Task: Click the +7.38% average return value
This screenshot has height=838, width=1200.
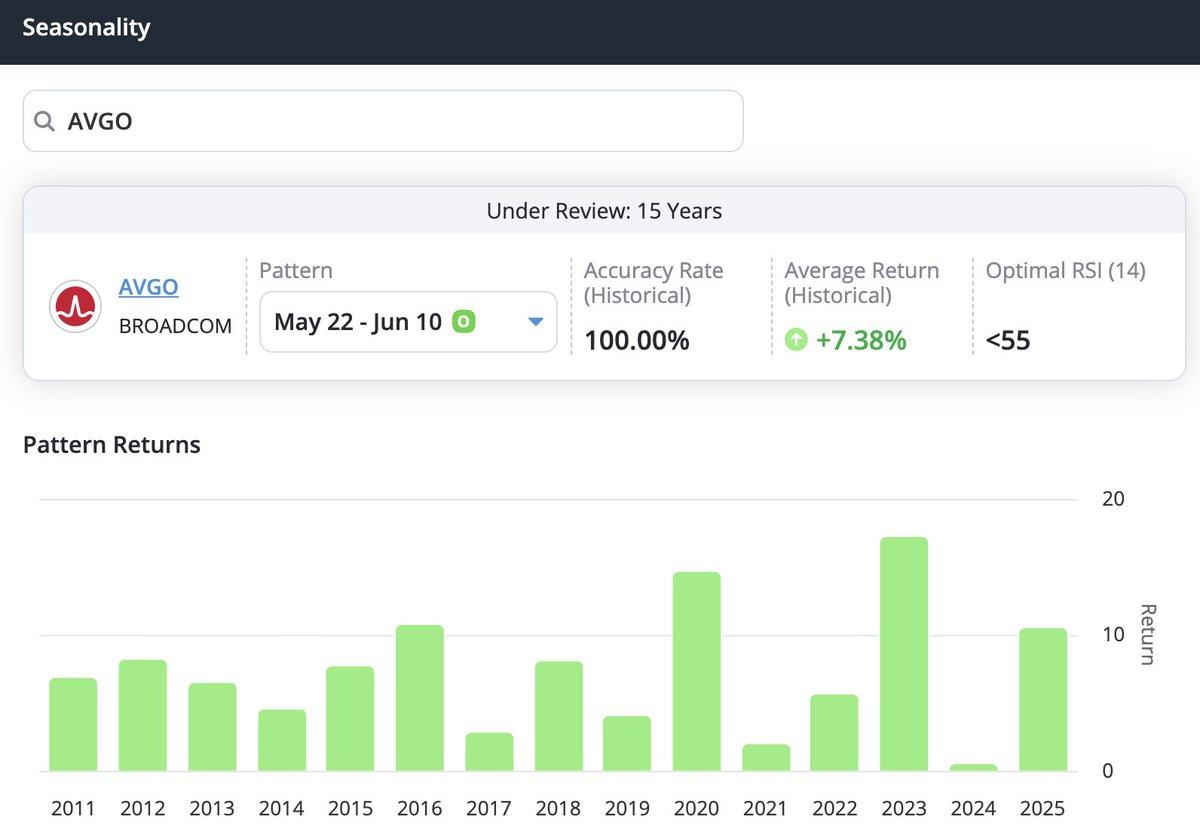Action: [x=861, y=340]
